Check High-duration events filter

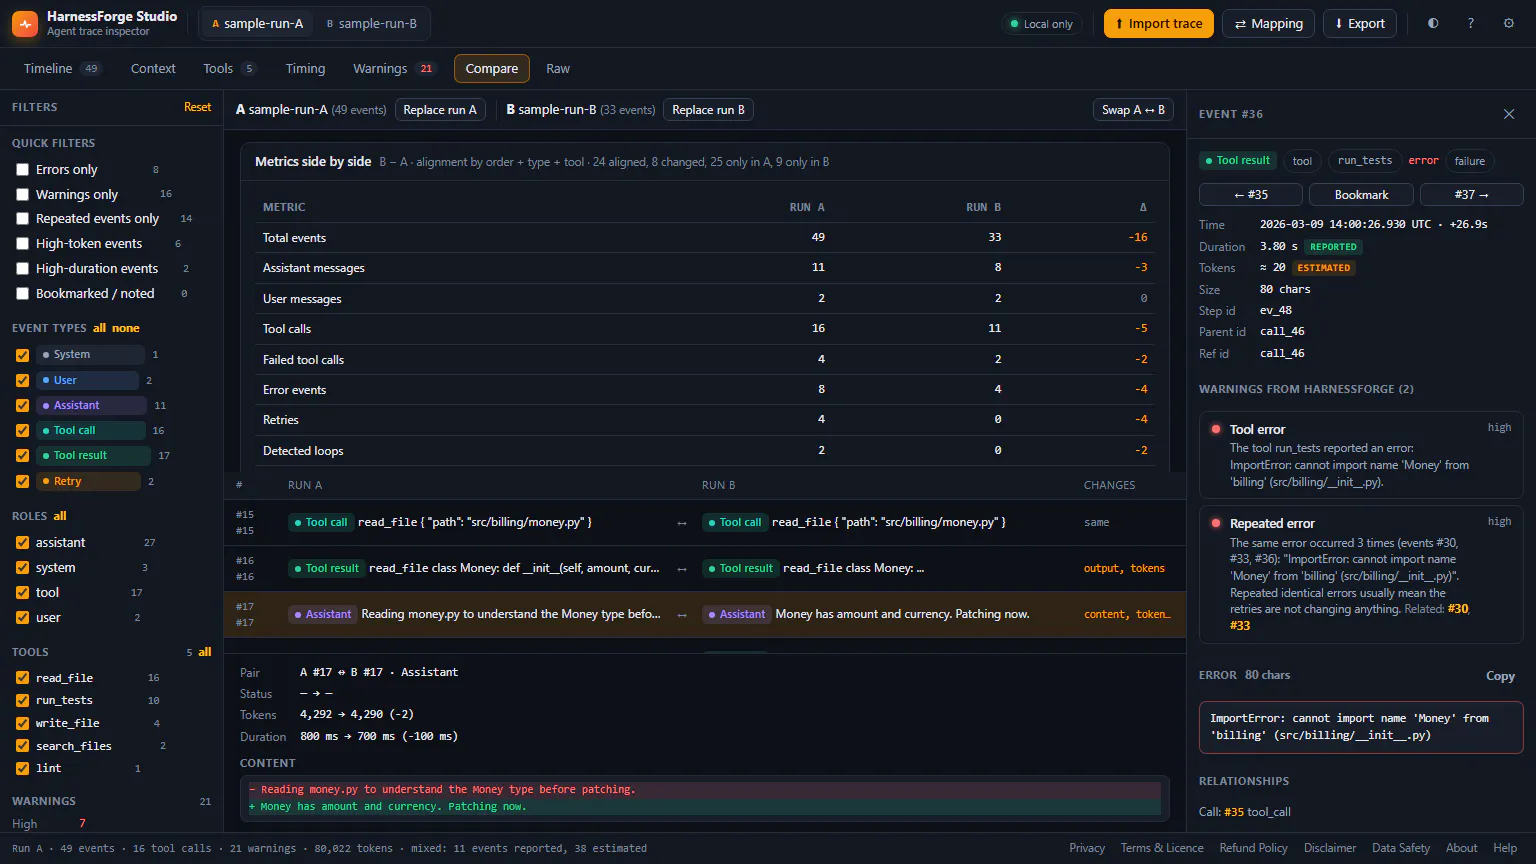coord(22,269)
